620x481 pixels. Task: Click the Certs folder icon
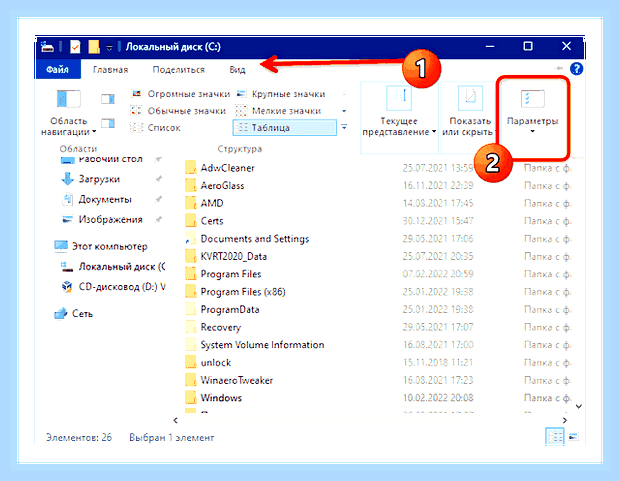point(191,221)
